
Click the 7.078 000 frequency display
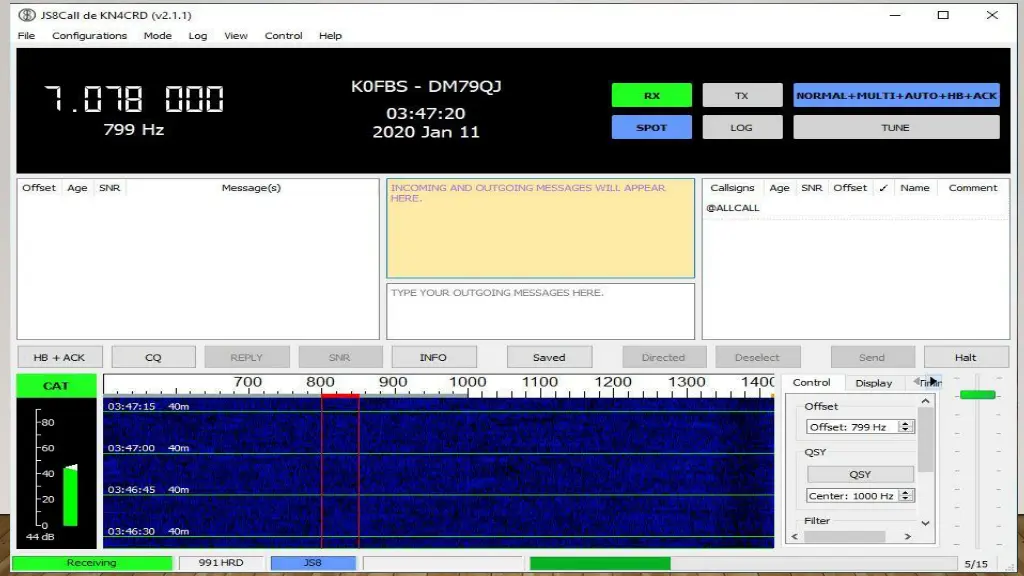pyautogui.click(x=134, y=99)
